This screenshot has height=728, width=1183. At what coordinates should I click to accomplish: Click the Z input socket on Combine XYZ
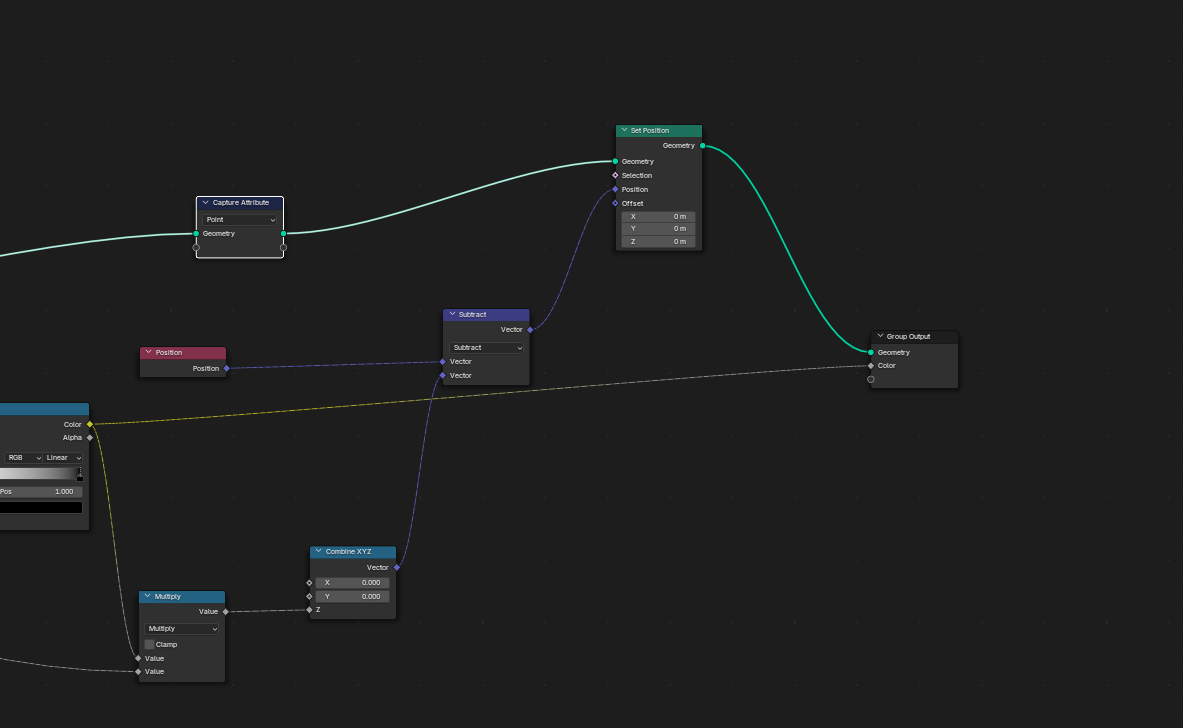[309, 610]
